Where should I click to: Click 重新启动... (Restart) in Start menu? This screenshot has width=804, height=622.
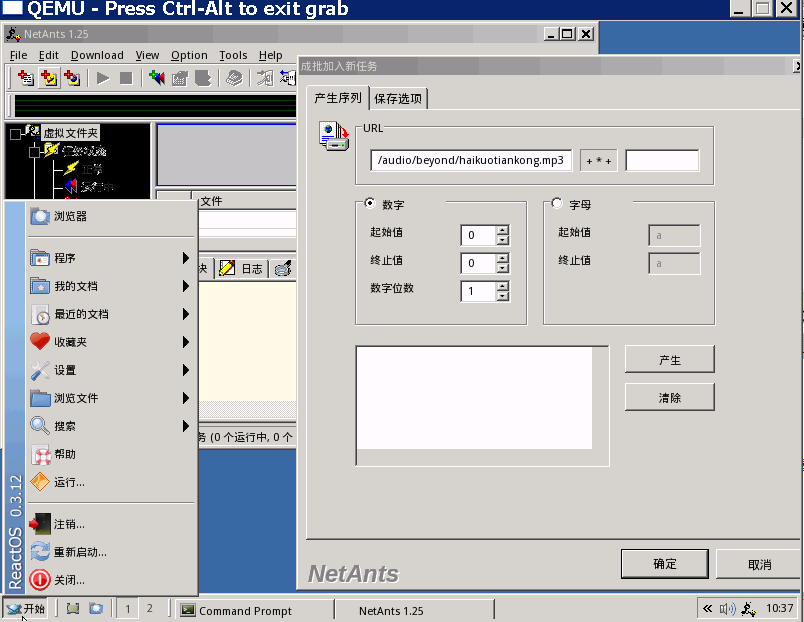[x=112, y=552]
